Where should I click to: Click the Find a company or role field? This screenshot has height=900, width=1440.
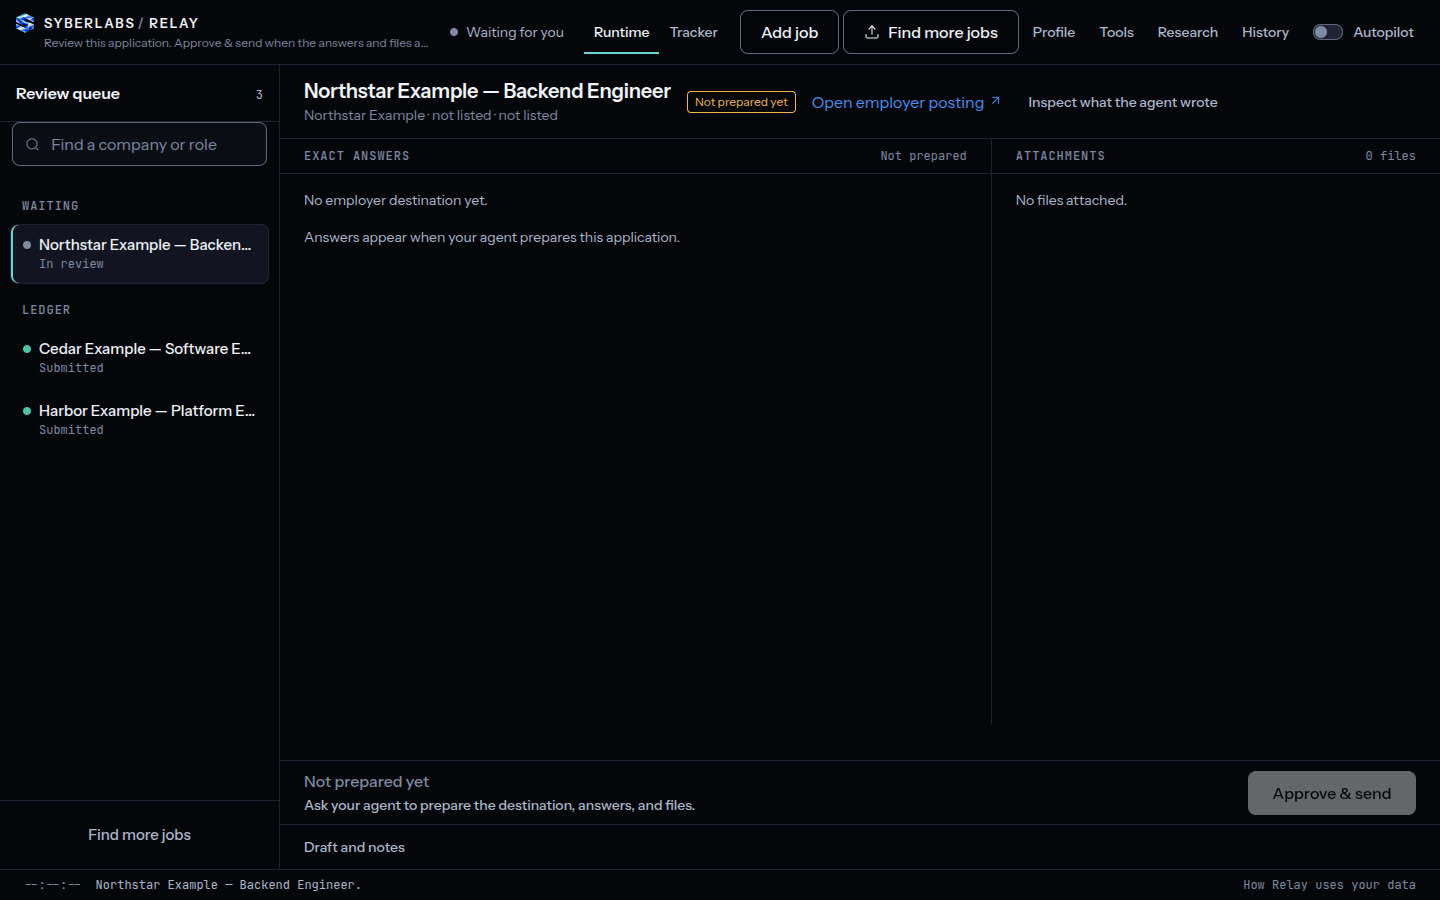(x=139, y=144)
